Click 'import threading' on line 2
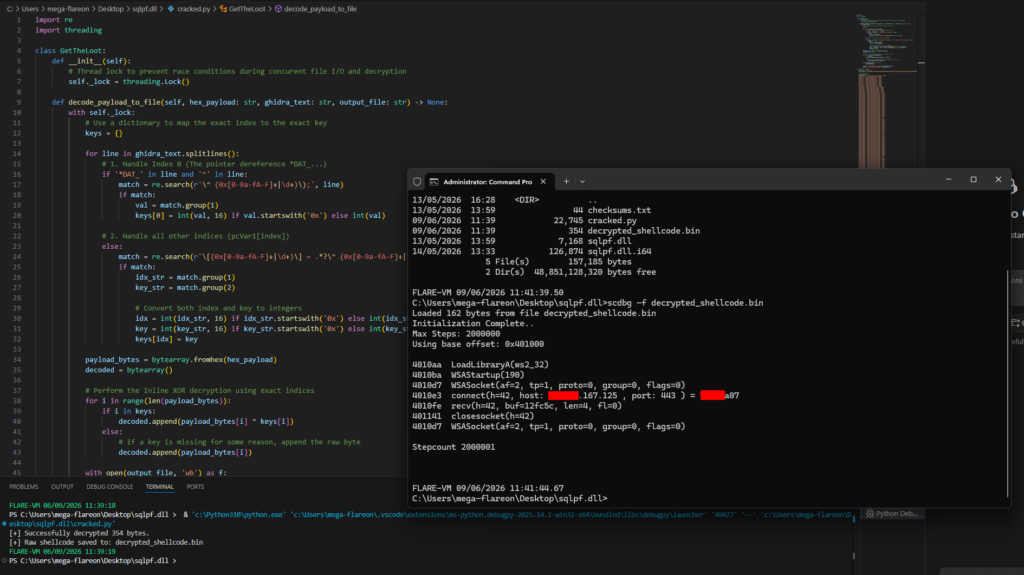 pos(69,30)
